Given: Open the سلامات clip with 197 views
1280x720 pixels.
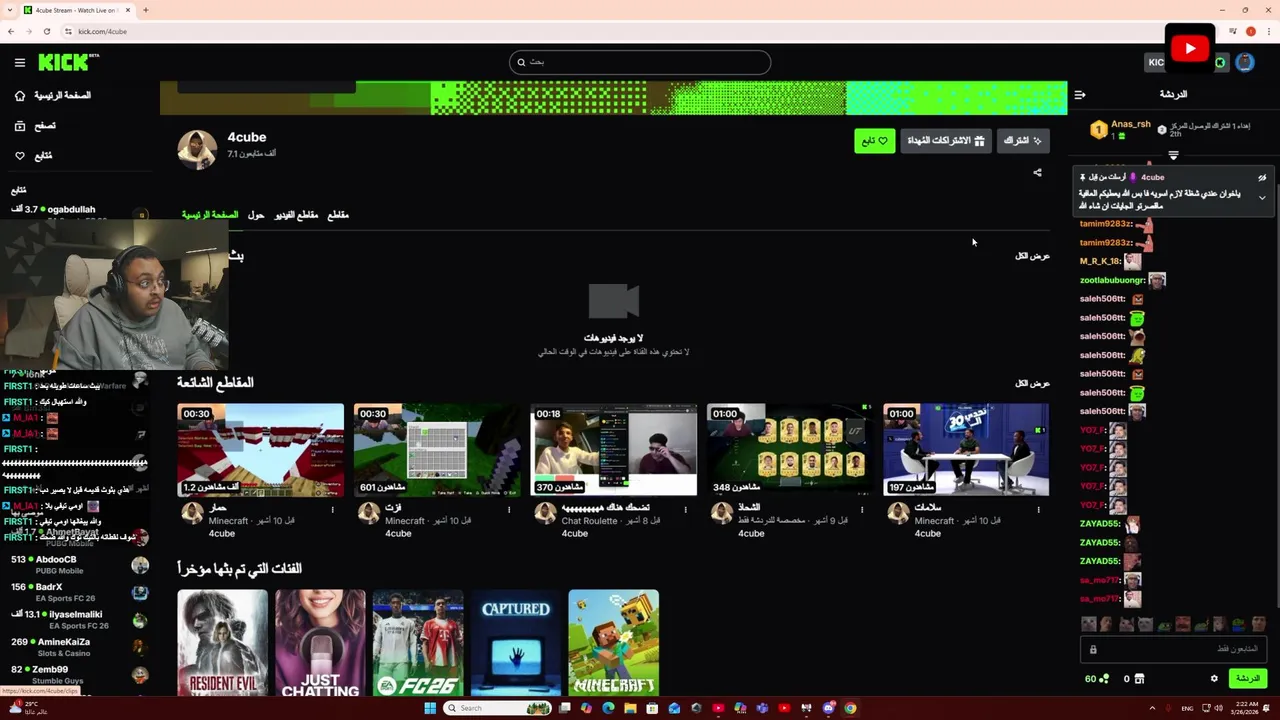Looking at the screenshot, I should [x=966, y=450].
